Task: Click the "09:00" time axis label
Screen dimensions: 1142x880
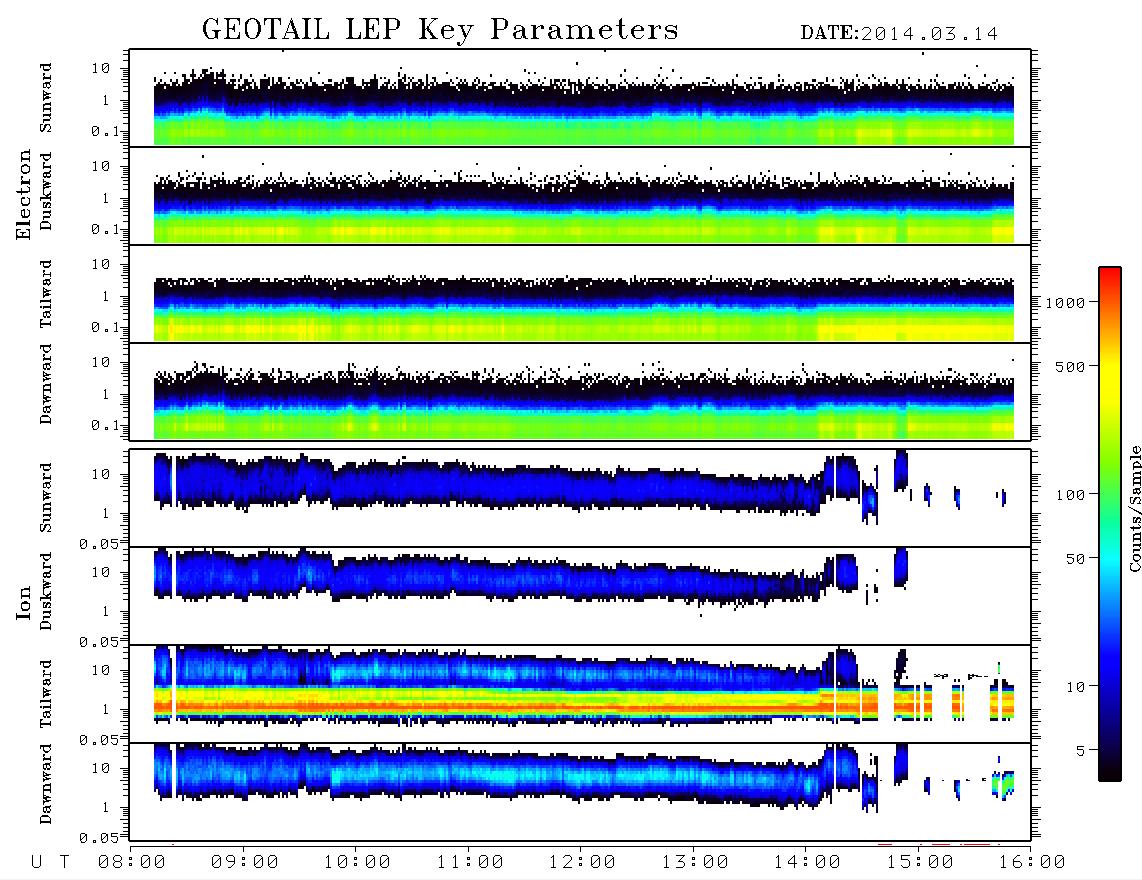Action: coord(244,863)
